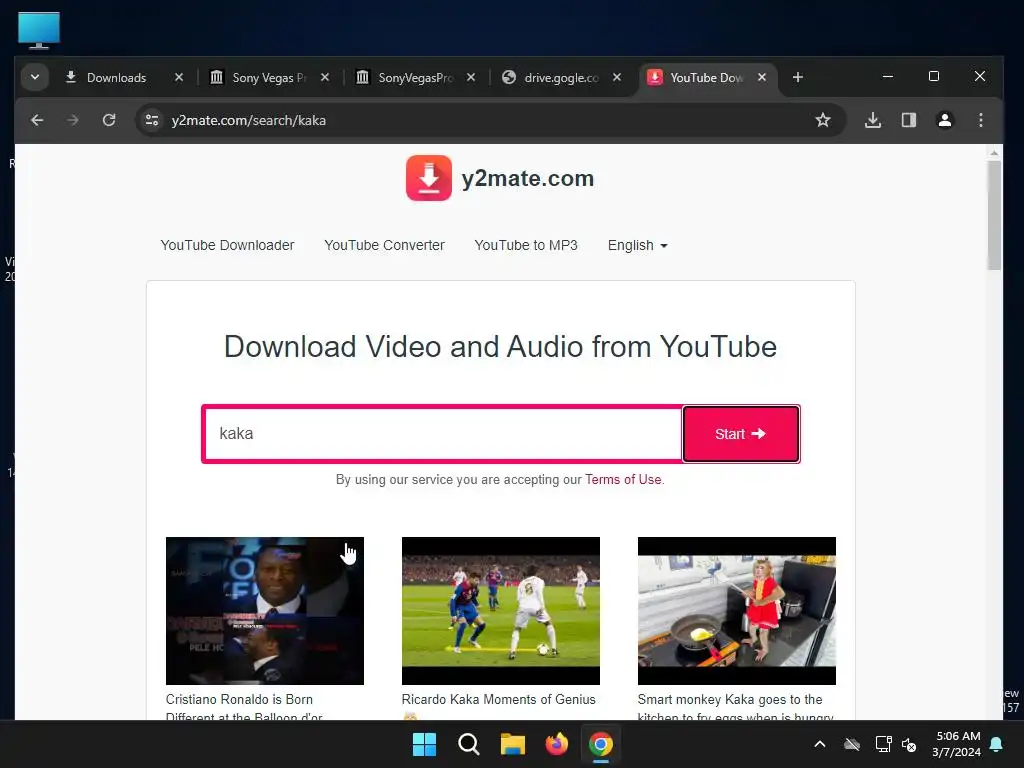Expand the English language dropdown

tap(637, 245)
